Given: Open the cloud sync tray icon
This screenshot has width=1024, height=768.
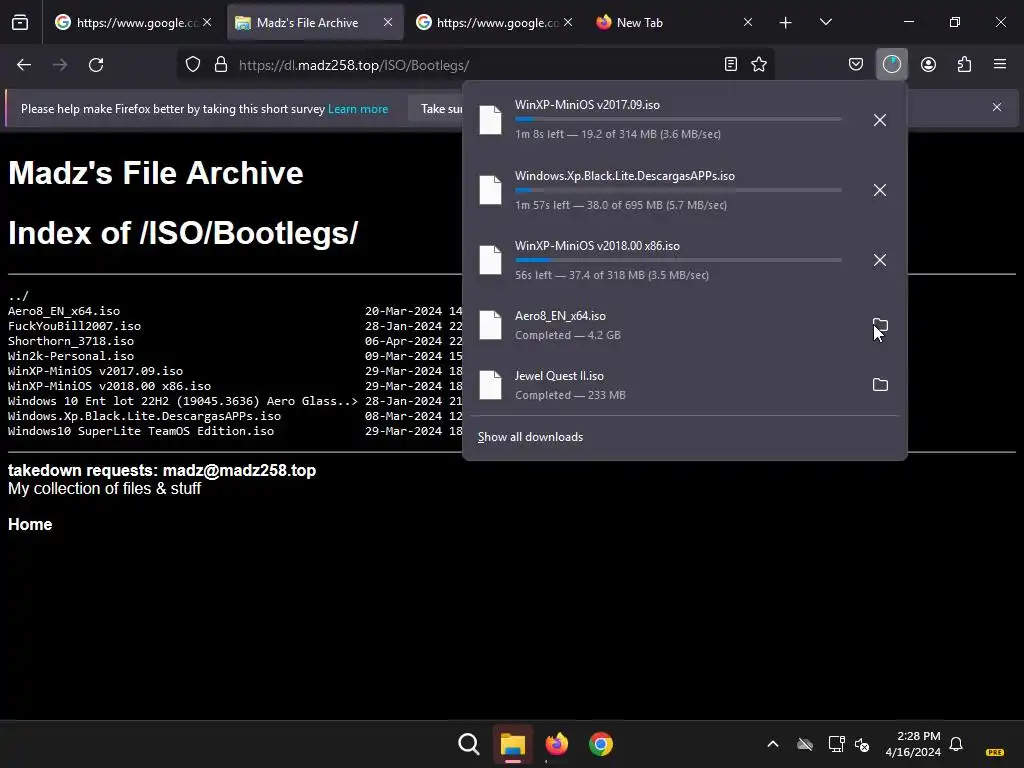Looking at the screenshot, I should coord(805,744).
